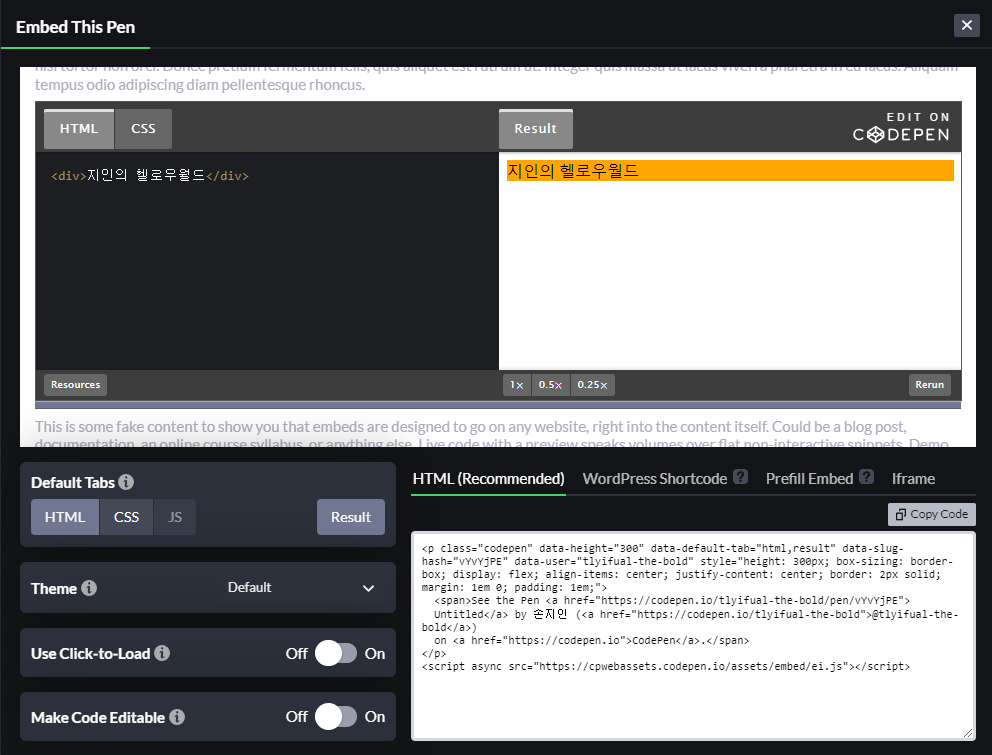Viewport: 992px width, 755px height.
Task: Click the WordPress Shortcode help icon
Action: 740,477
